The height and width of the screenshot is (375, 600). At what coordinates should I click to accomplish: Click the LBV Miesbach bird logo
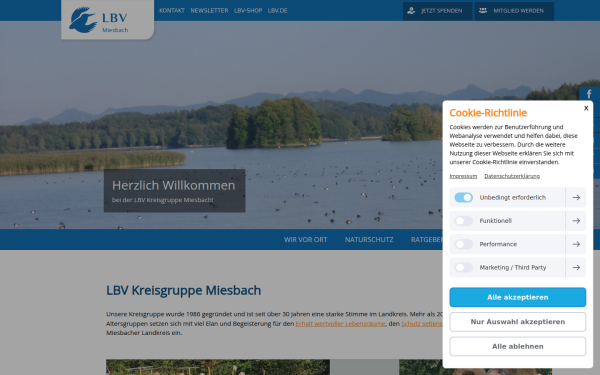(99, 20)
